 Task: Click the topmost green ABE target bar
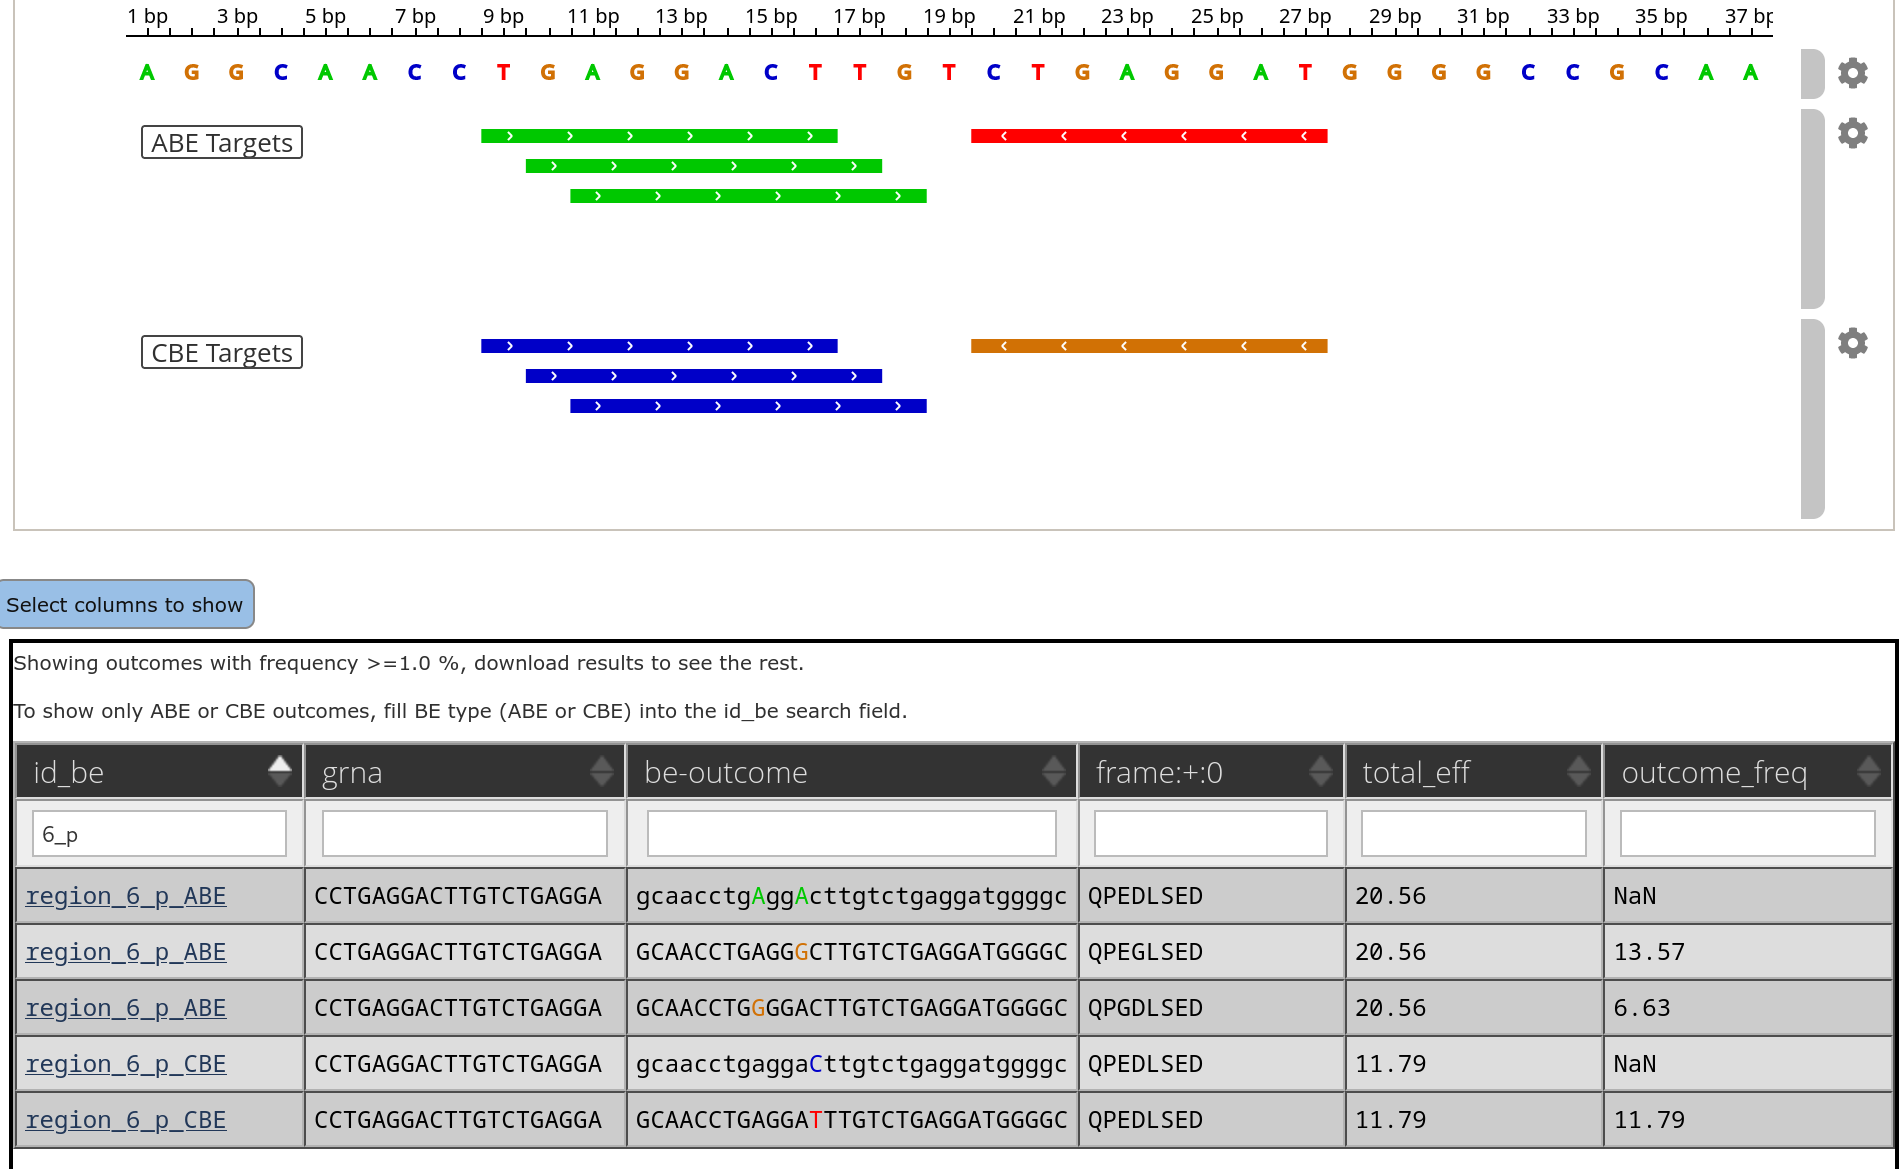[x=658, y=136]
